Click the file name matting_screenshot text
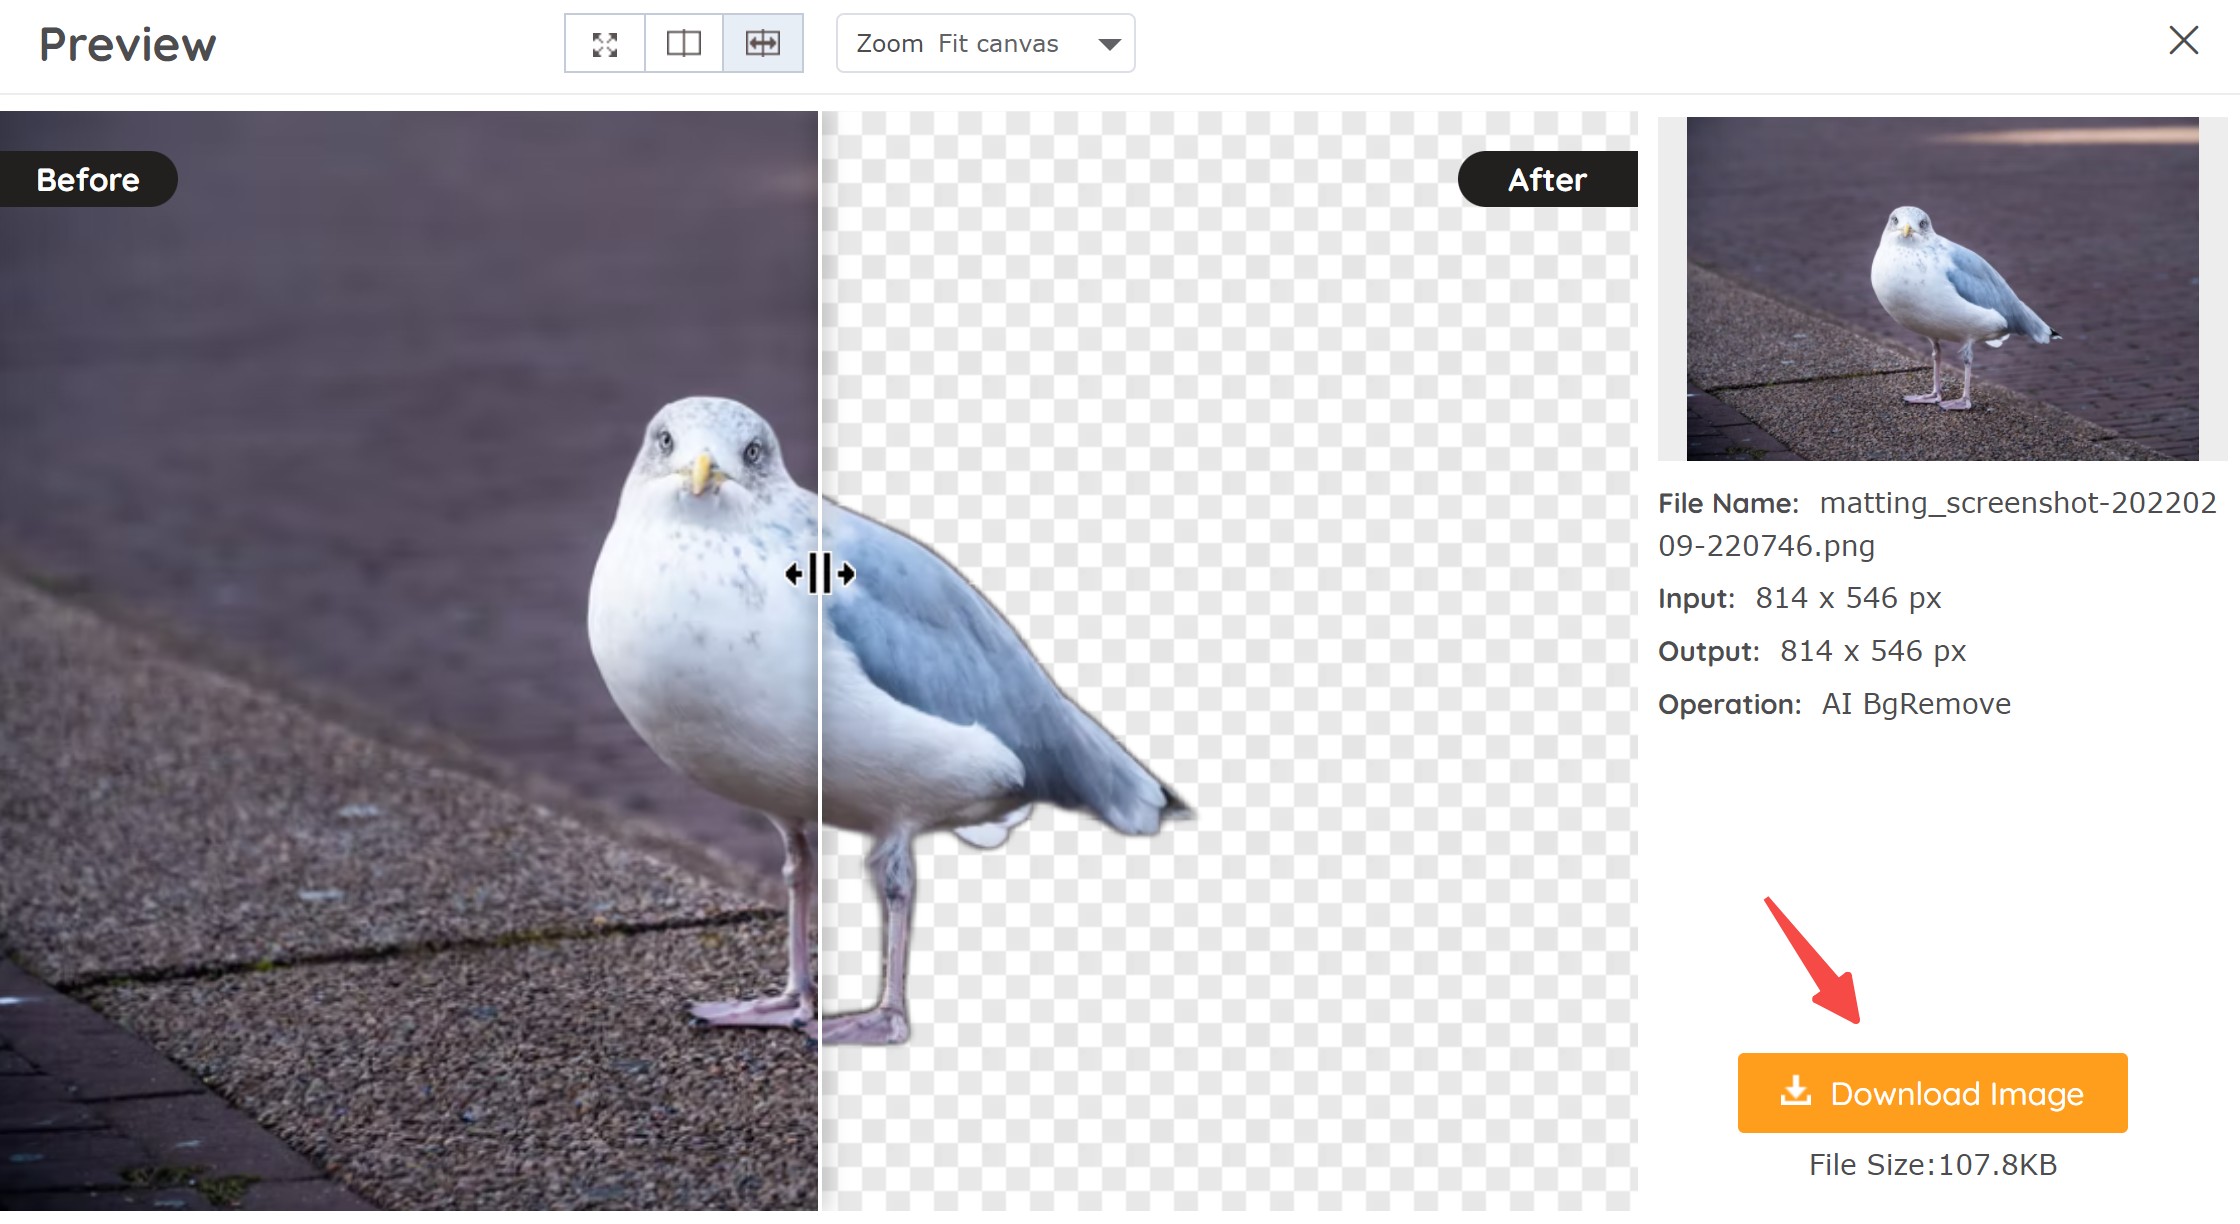2240x1224 pixels. (1937, 524)
